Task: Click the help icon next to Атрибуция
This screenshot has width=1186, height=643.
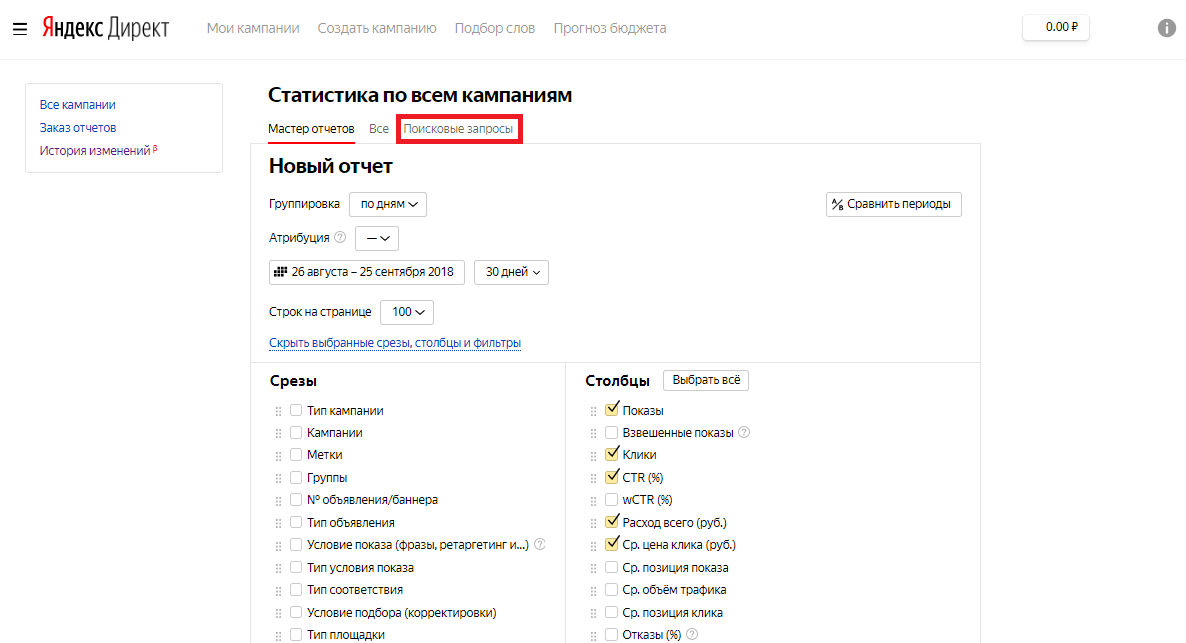Action: (x=340, y=238)
